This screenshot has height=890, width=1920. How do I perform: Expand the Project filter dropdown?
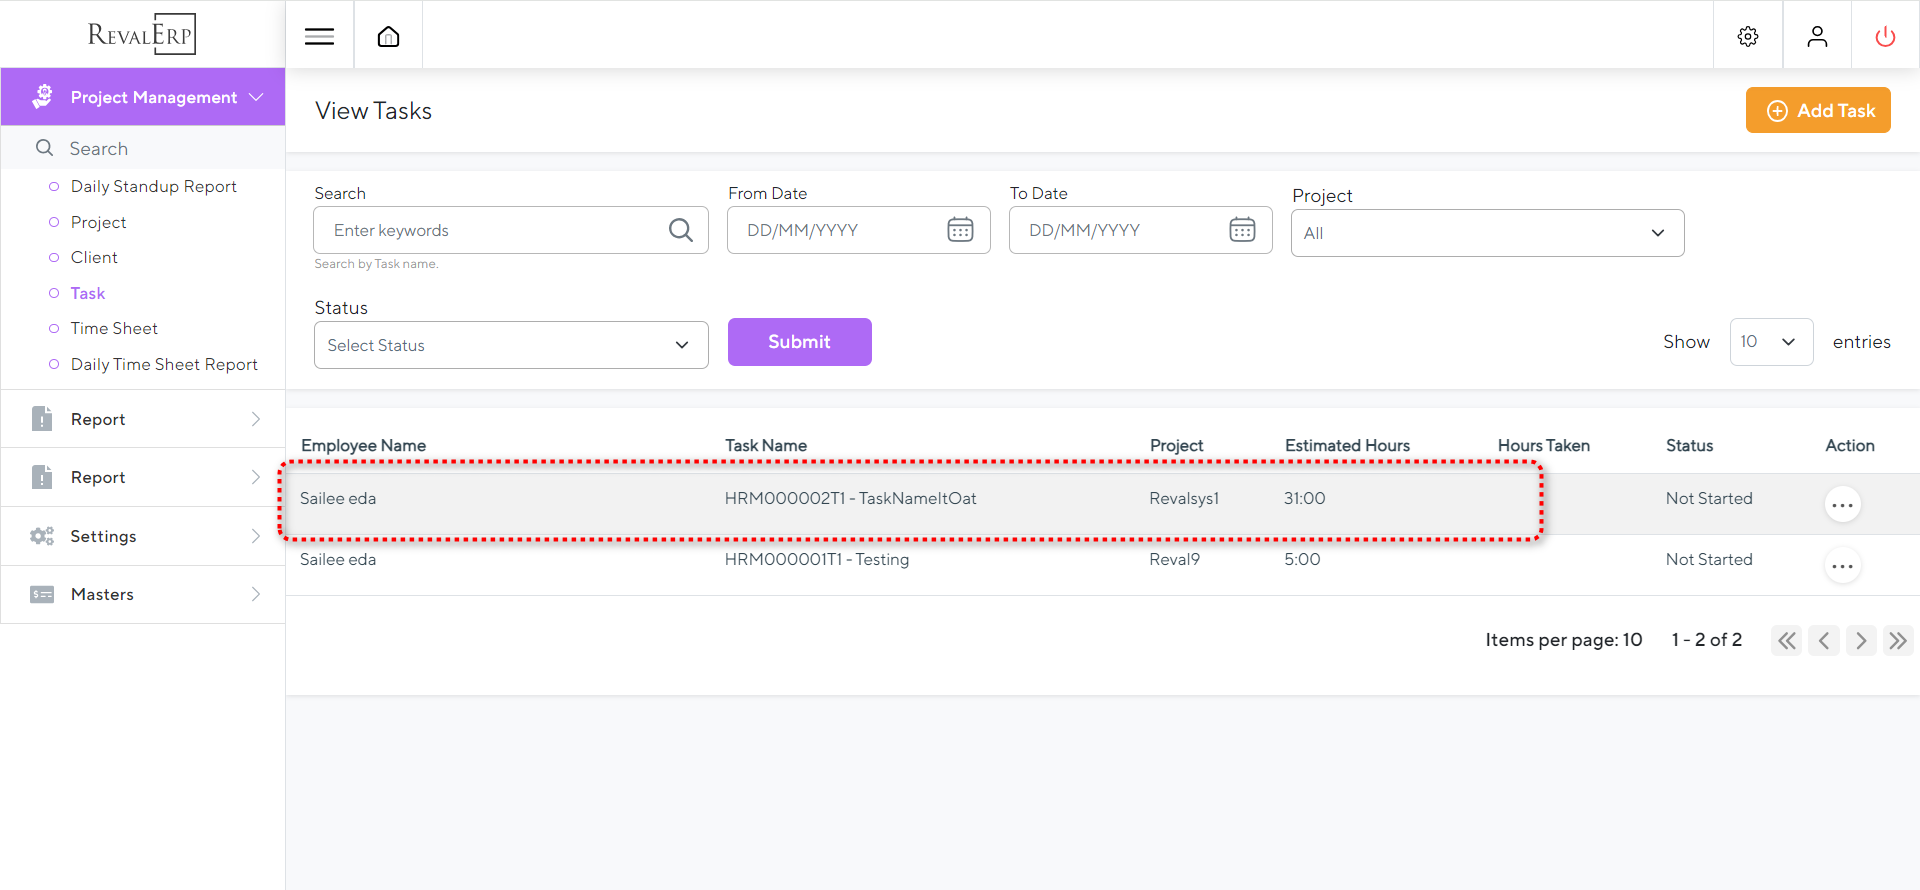pos(1486,233)
